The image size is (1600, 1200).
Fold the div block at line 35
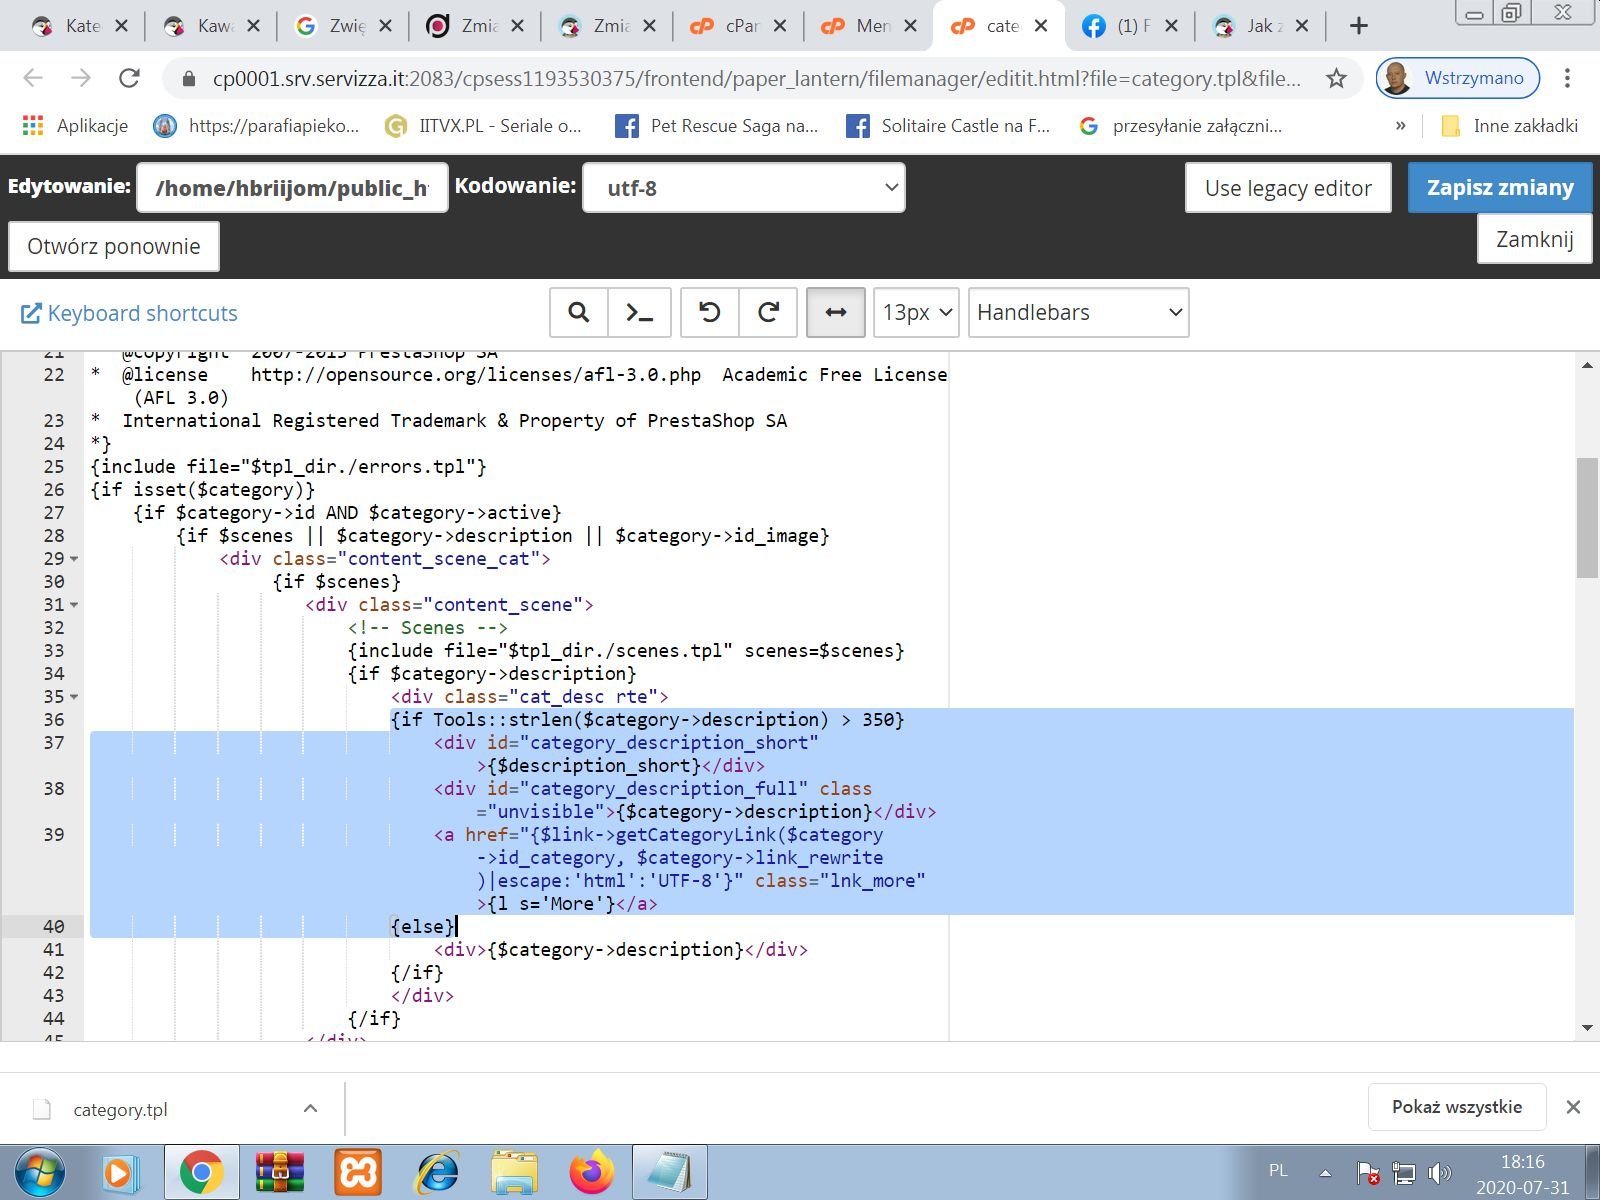click(74, 698)
